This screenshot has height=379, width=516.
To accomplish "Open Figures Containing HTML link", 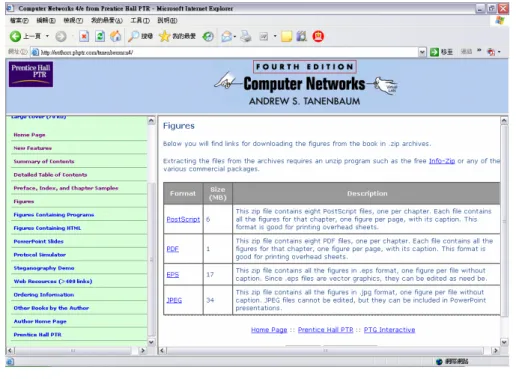I will (47, 228).
